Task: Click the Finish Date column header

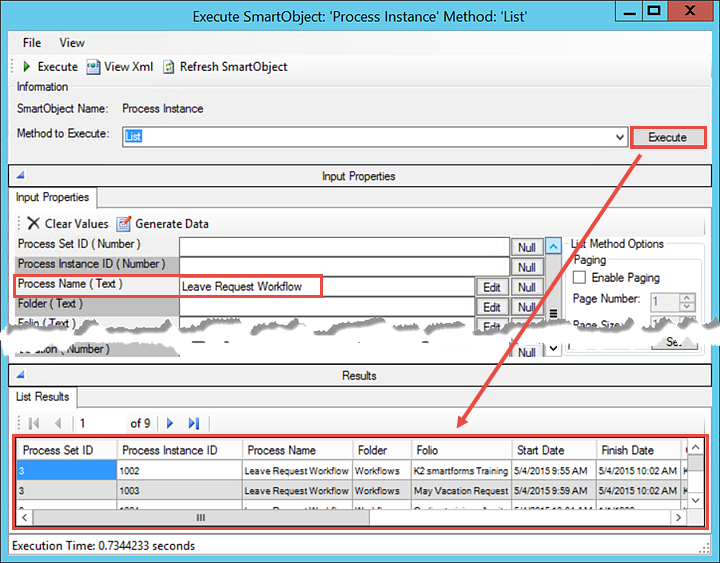Action: 638,450
